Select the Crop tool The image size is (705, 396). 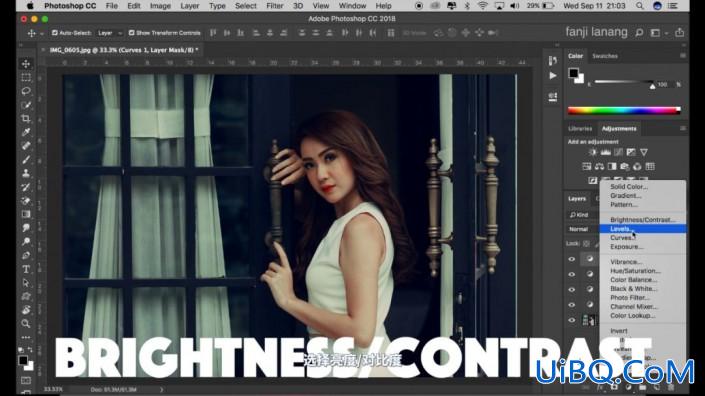pyautogui.click(x=26, y=118)
